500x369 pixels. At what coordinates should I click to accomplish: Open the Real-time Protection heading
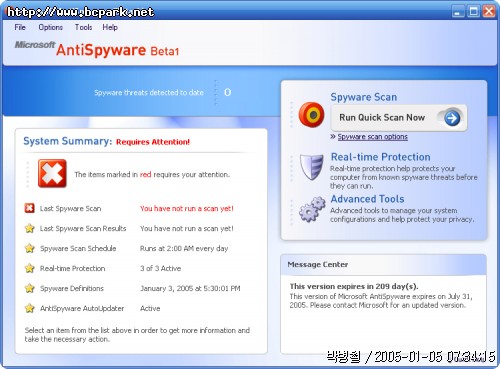click(380, 157)
